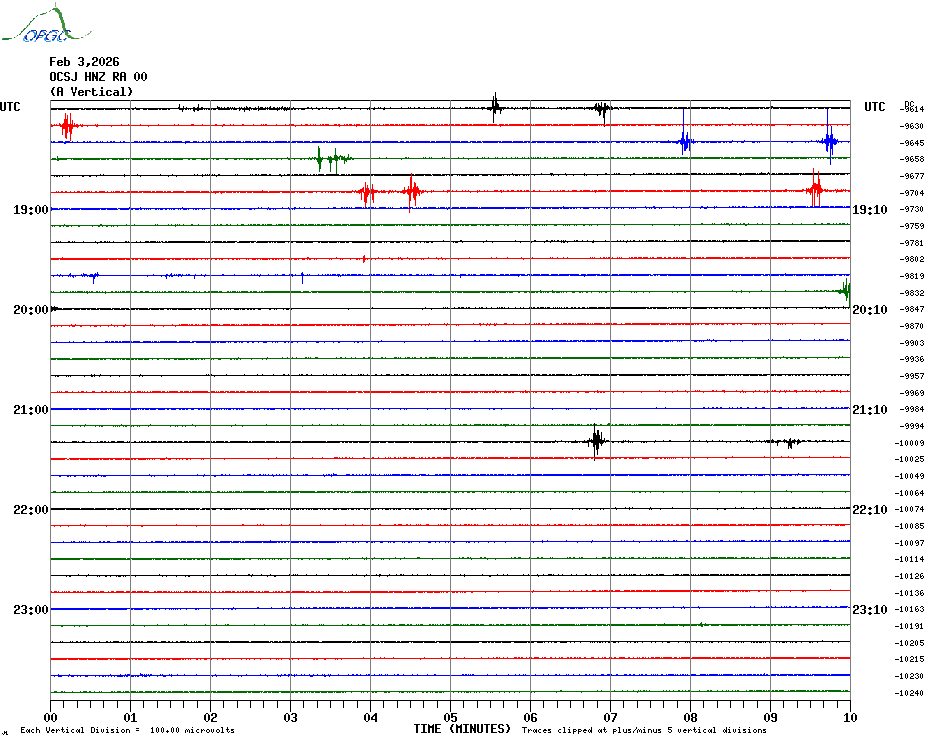The image size is (930, 744).
Task: Click the DC value '-9759'
Action: tap(912, 226)
